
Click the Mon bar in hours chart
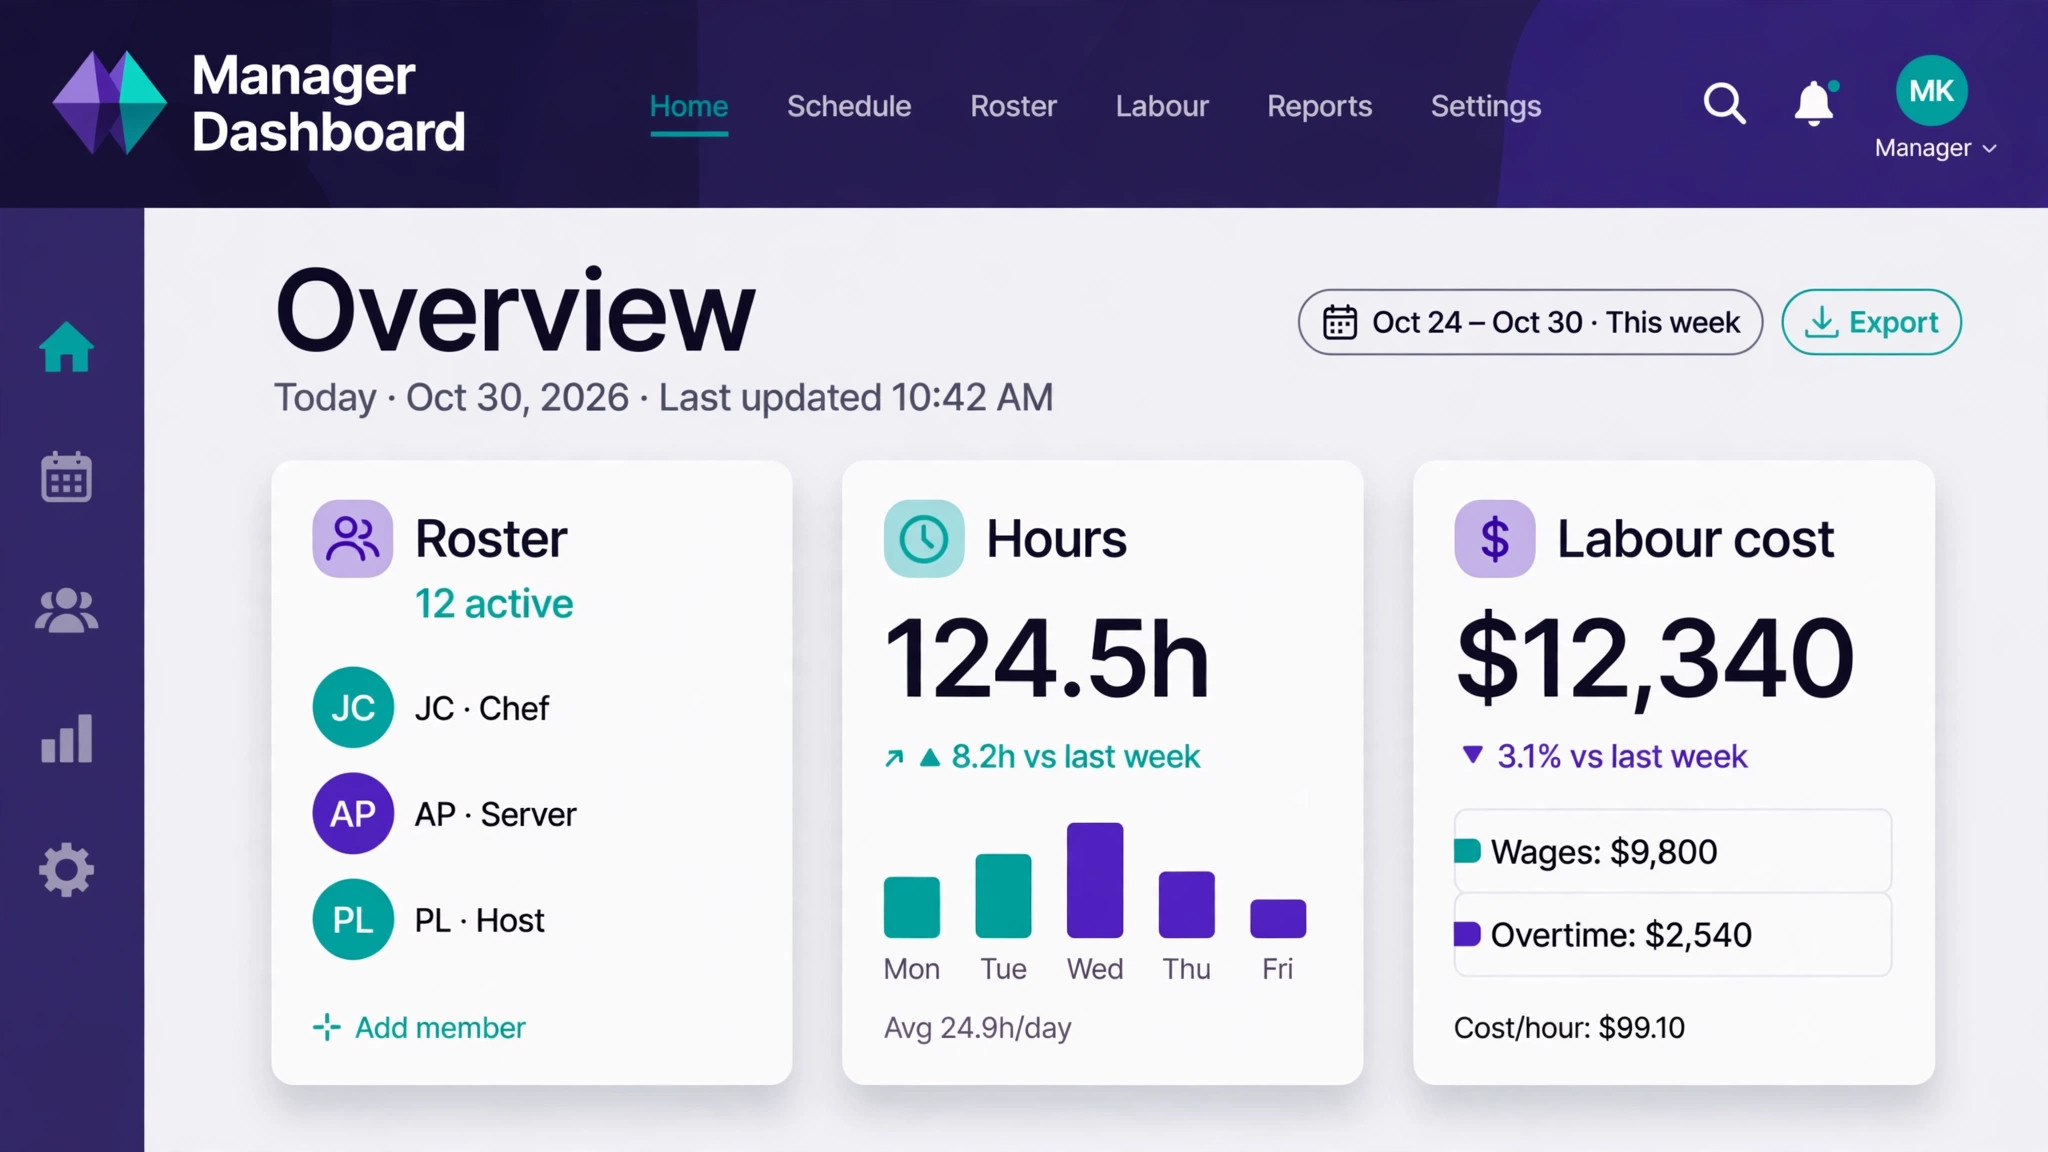pos(912,907)
